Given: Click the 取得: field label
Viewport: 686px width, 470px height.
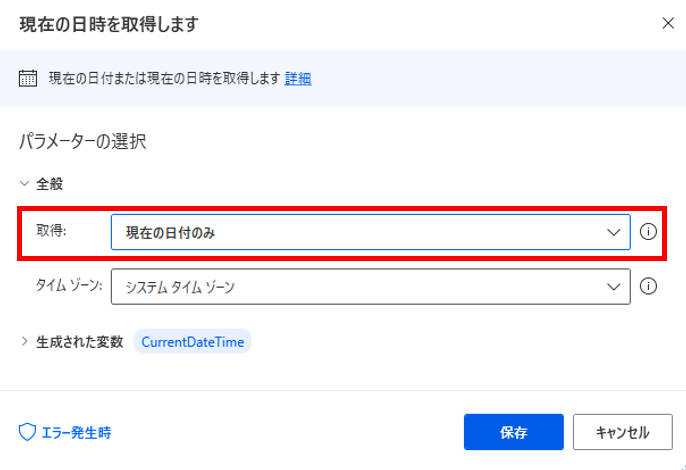Looking at the screenshot, I should pyautogui.click(x=51, y=230).
